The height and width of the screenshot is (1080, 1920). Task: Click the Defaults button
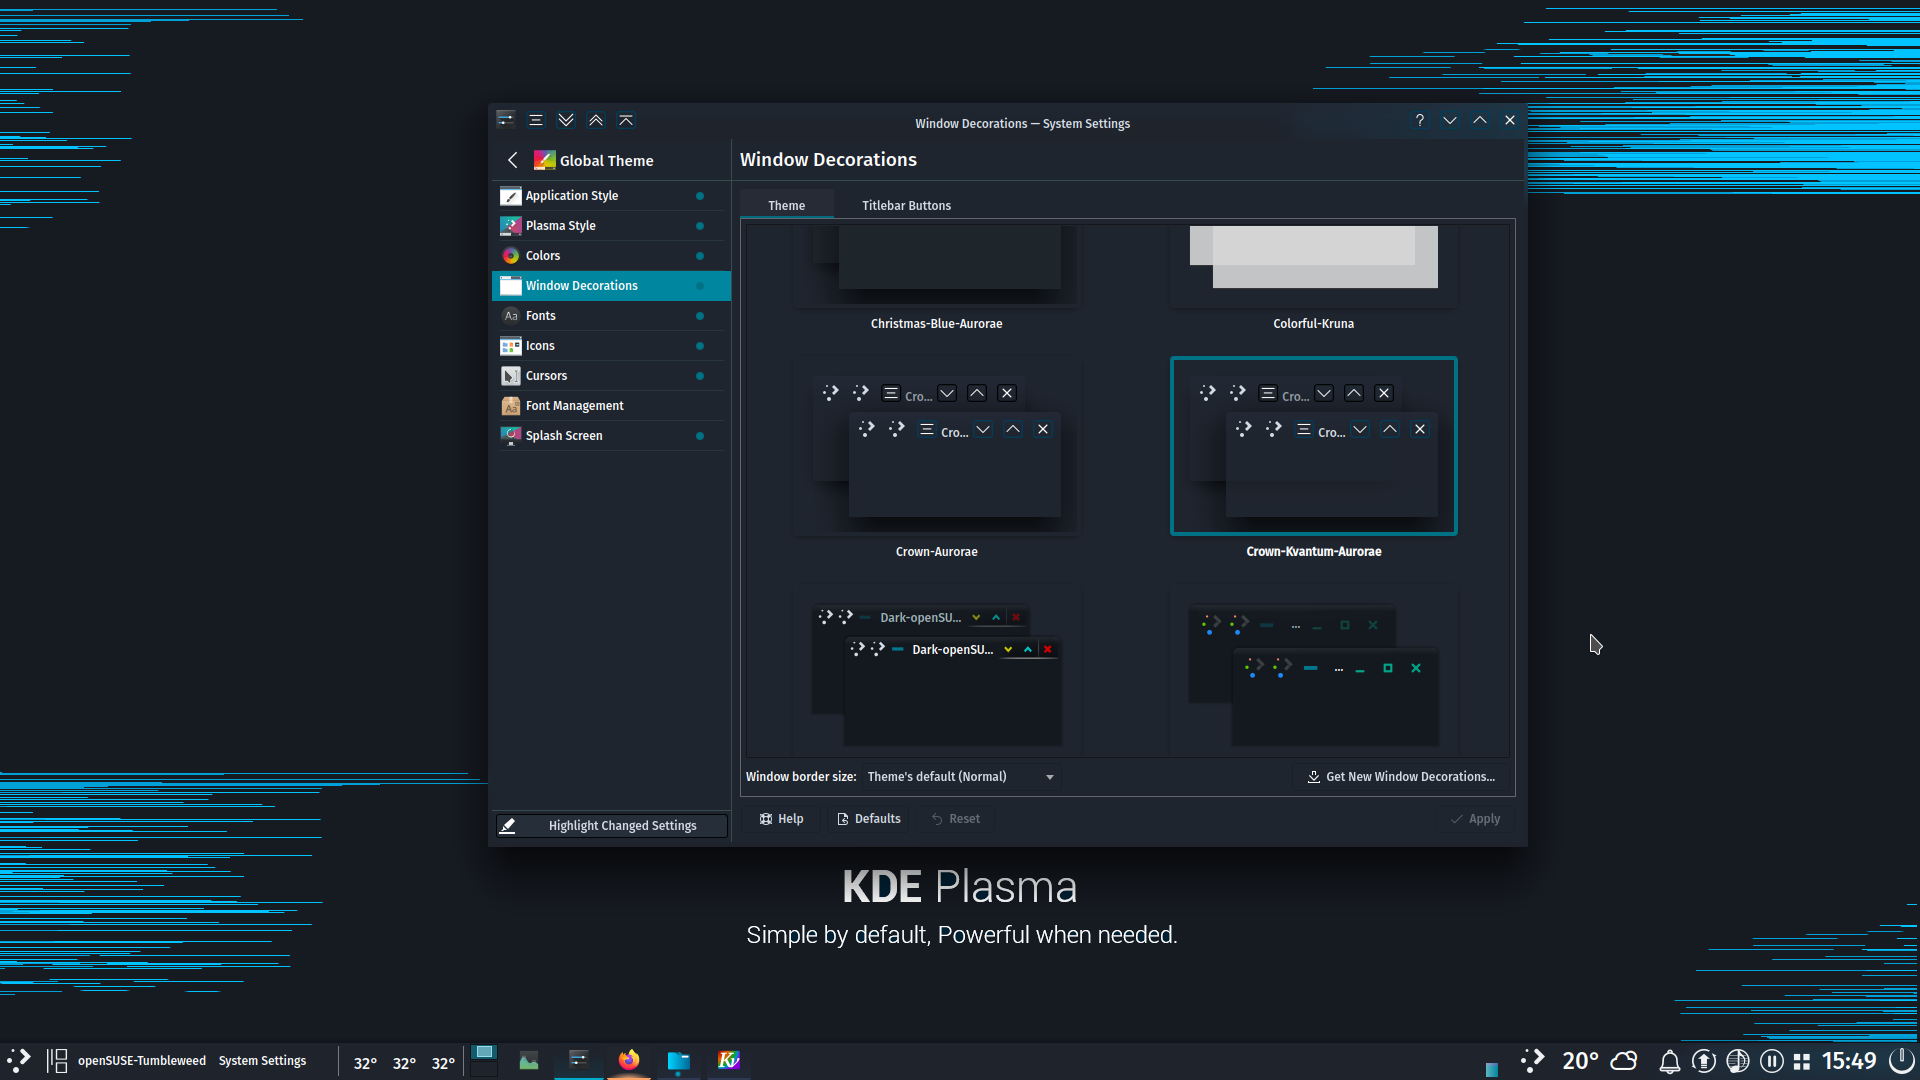[x=869, y=819]
